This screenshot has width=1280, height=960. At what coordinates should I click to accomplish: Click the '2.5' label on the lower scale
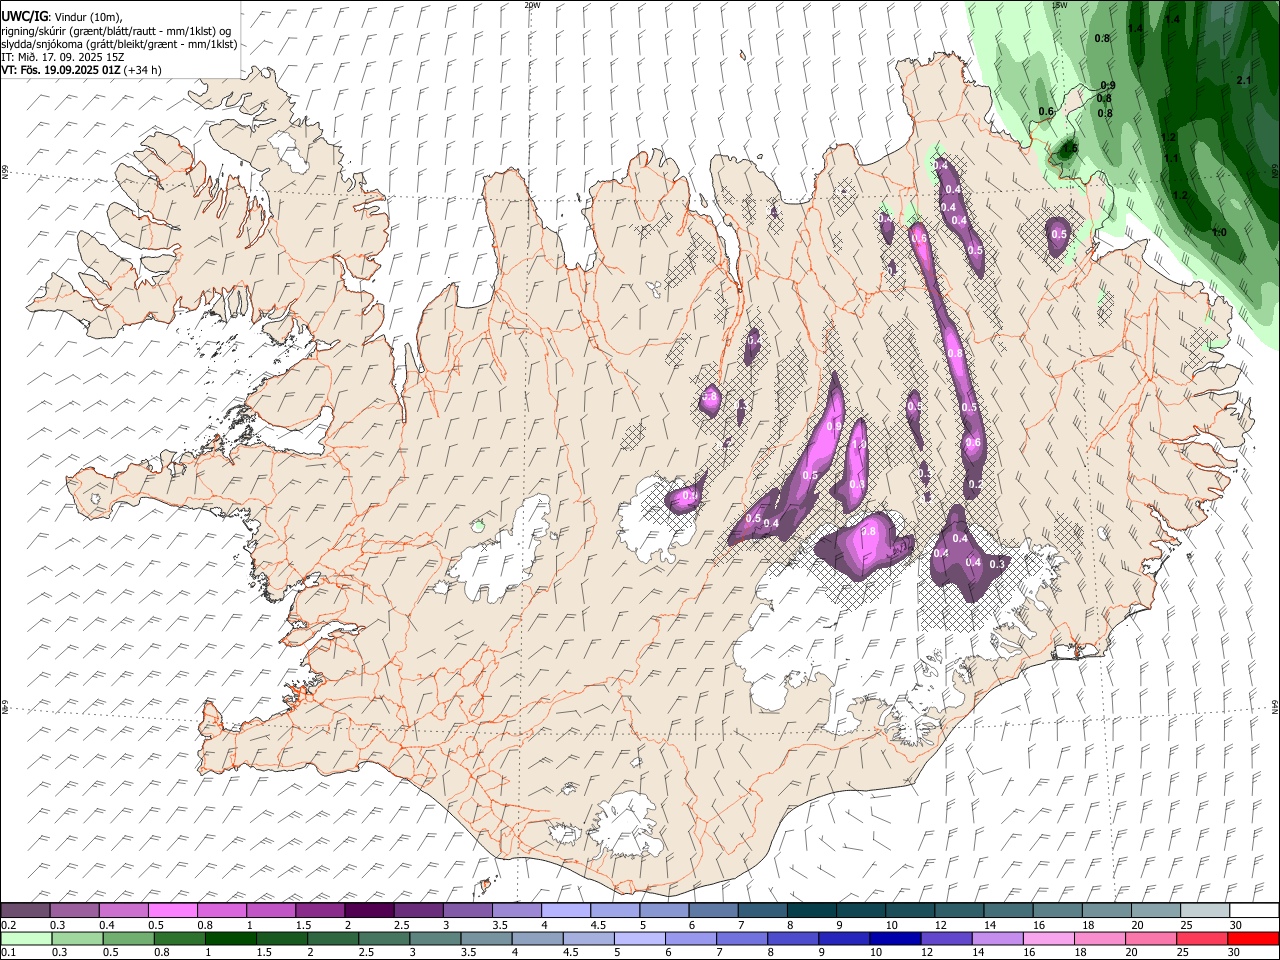point(365,953)
